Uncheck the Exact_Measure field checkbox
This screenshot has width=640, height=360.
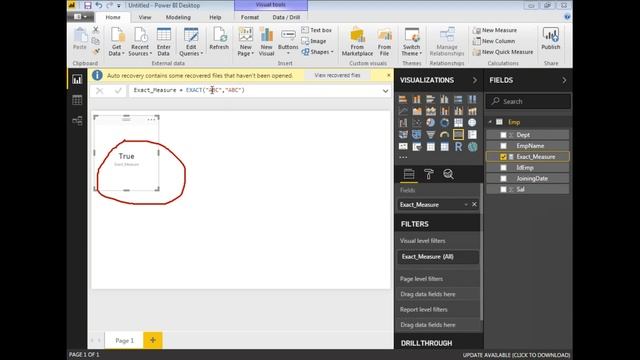click(503, 157)
